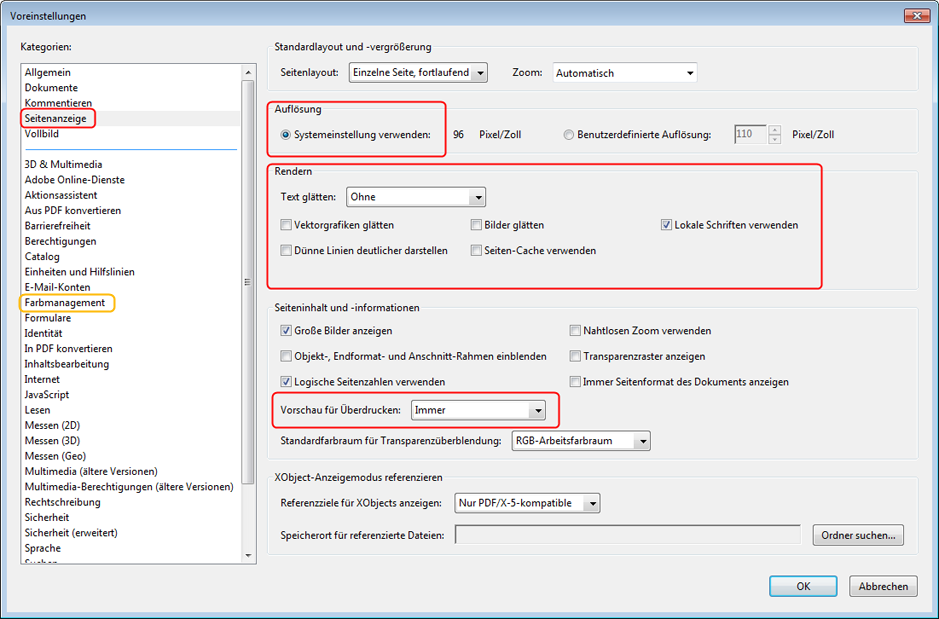Select the Allgemein category
Viewport: 939px width, 619px height.
pyautogui.click(x=47, y=72)
